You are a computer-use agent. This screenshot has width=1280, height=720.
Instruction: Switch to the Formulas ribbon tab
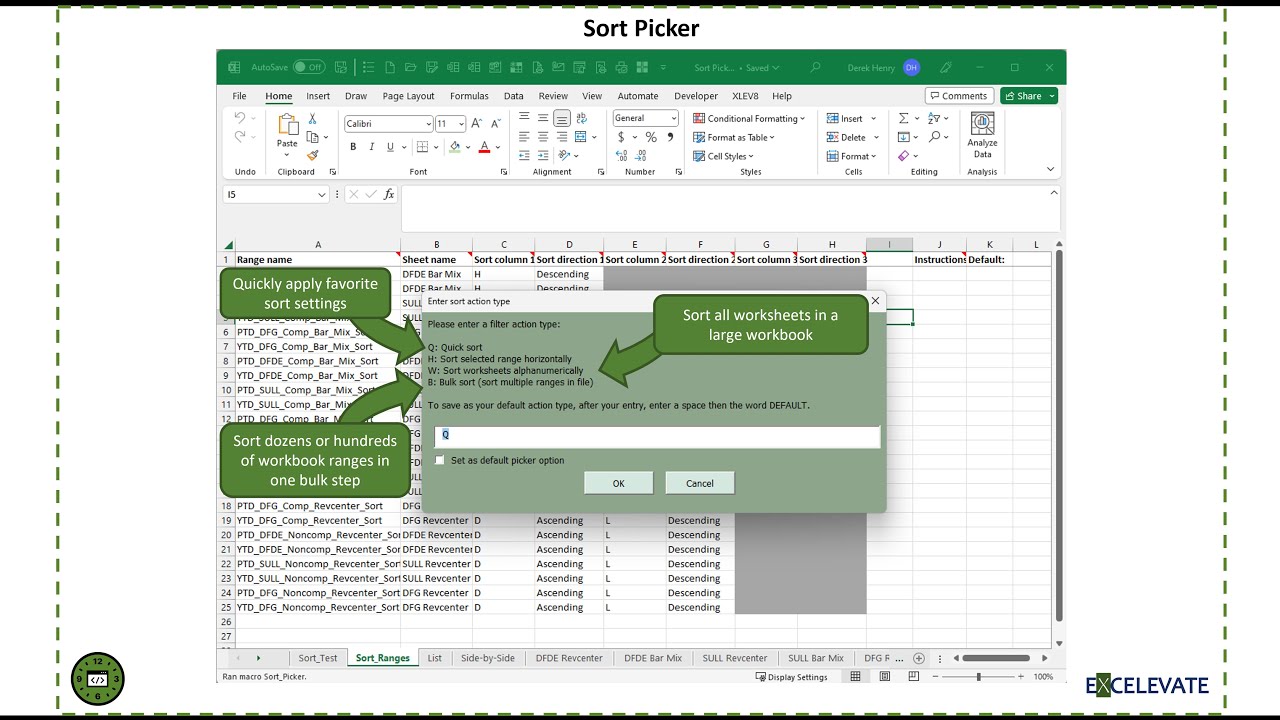[x=469, y=96]
